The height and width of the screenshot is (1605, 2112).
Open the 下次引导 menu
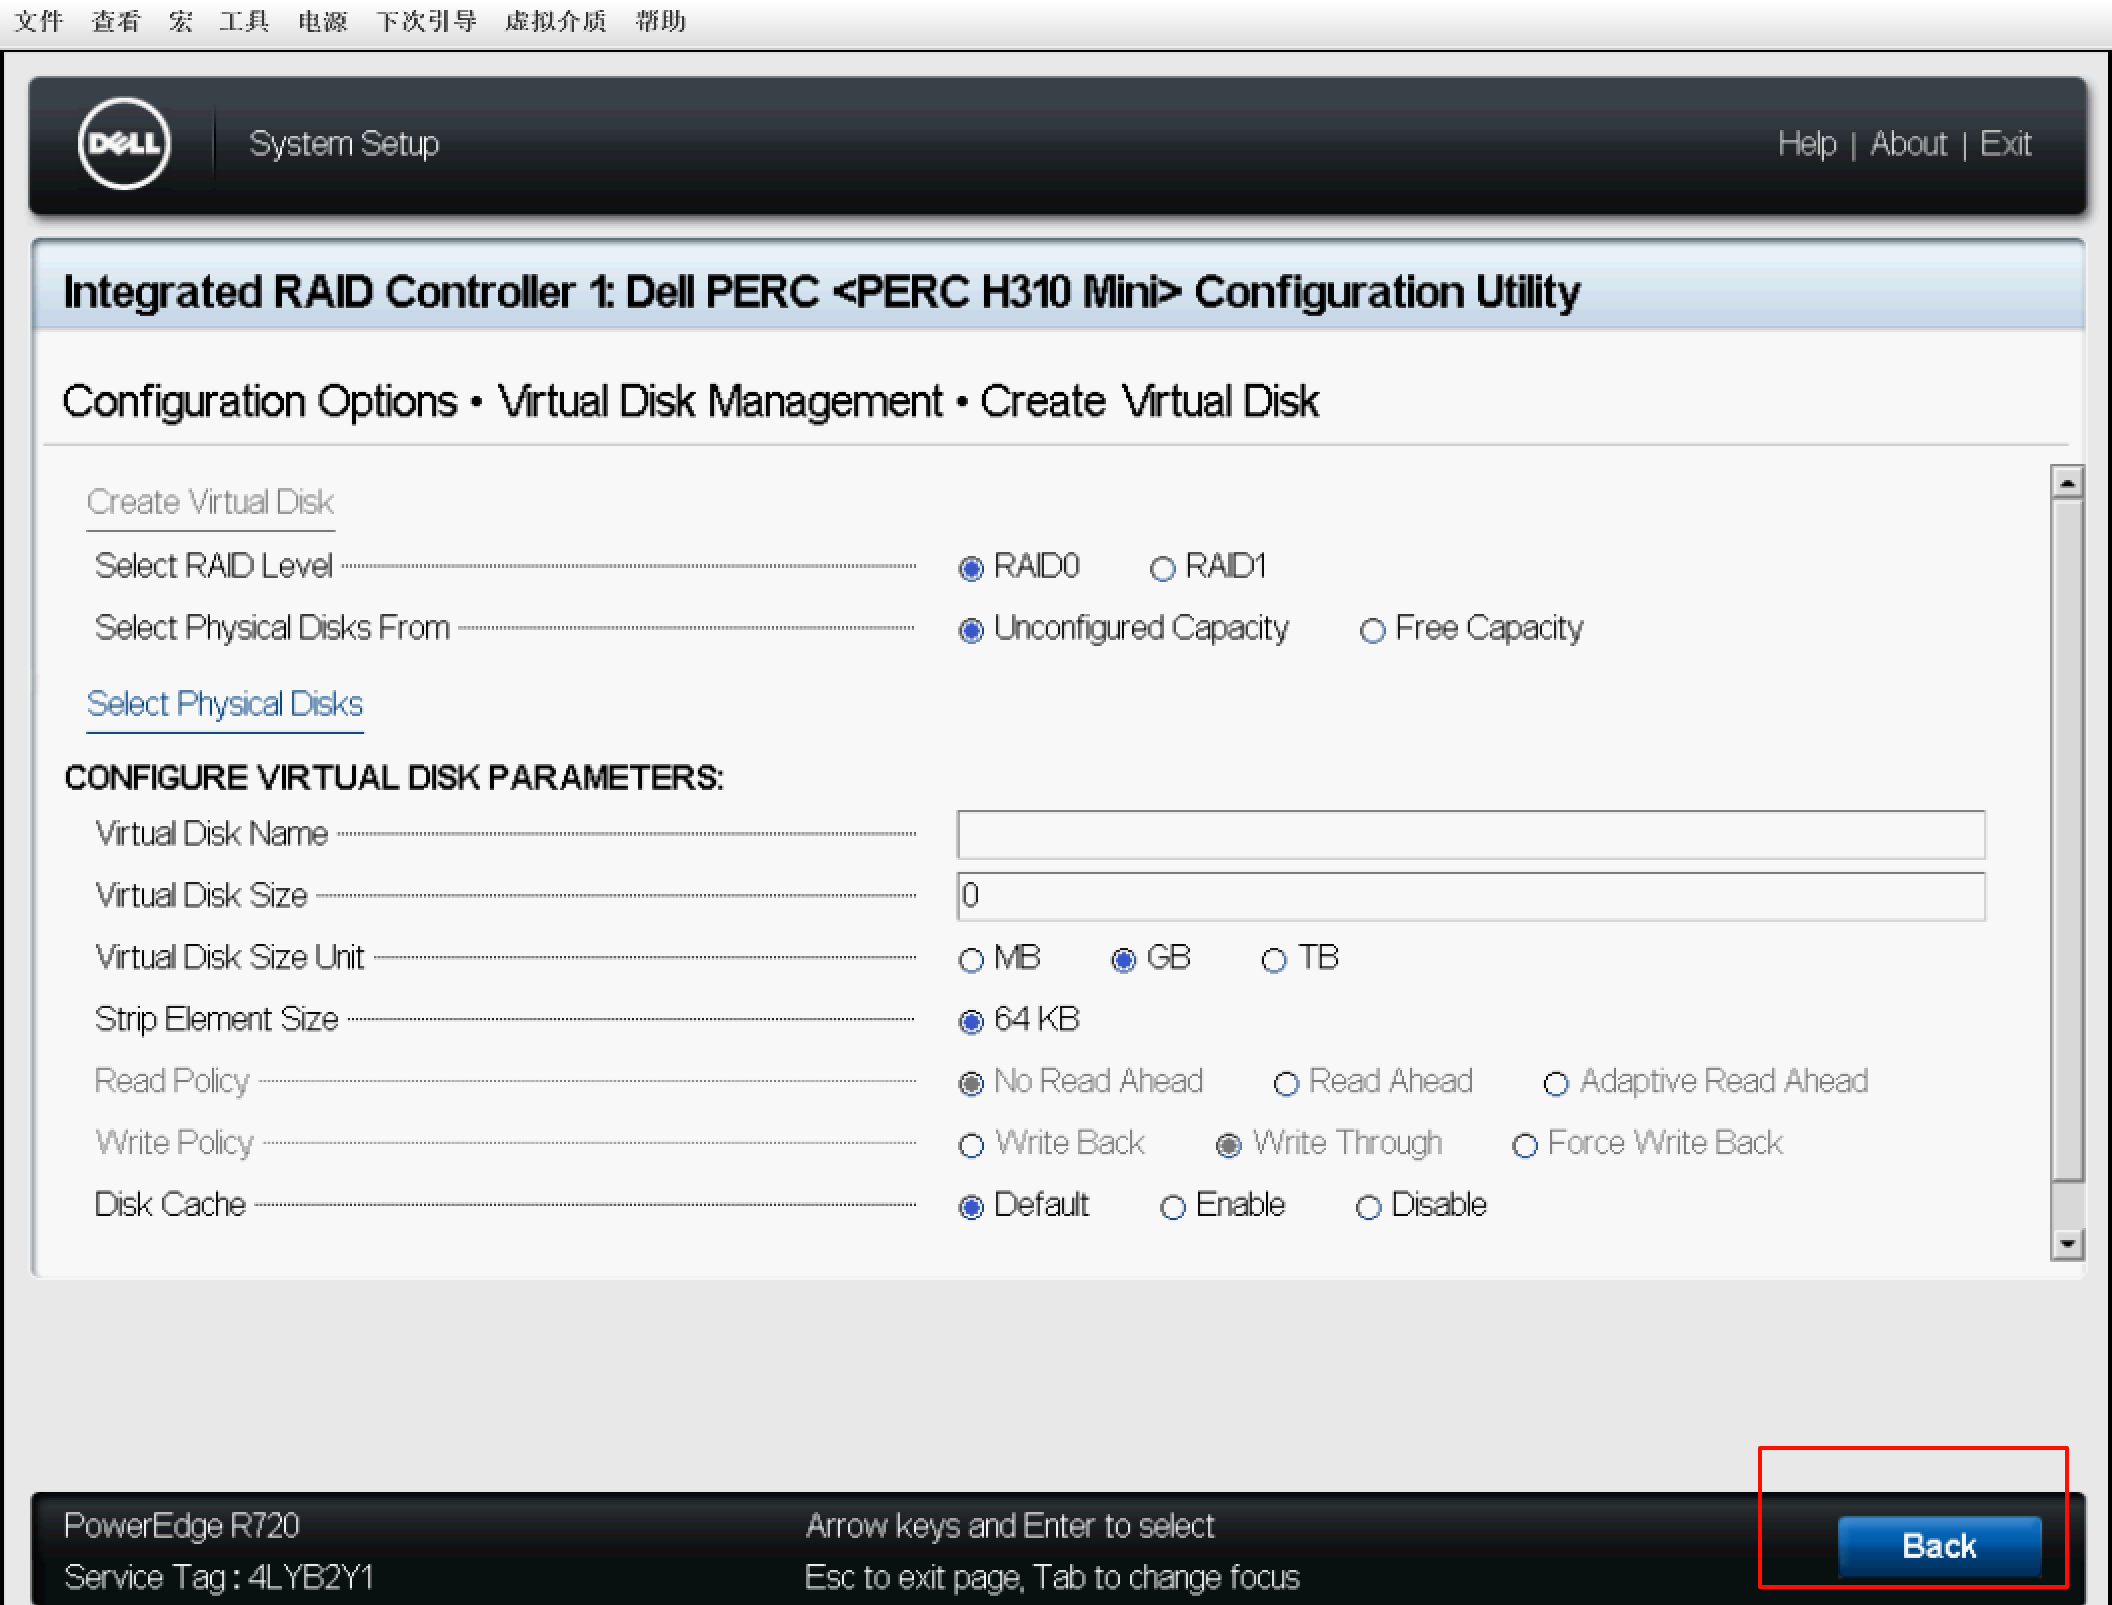click(x=426, y=21)
